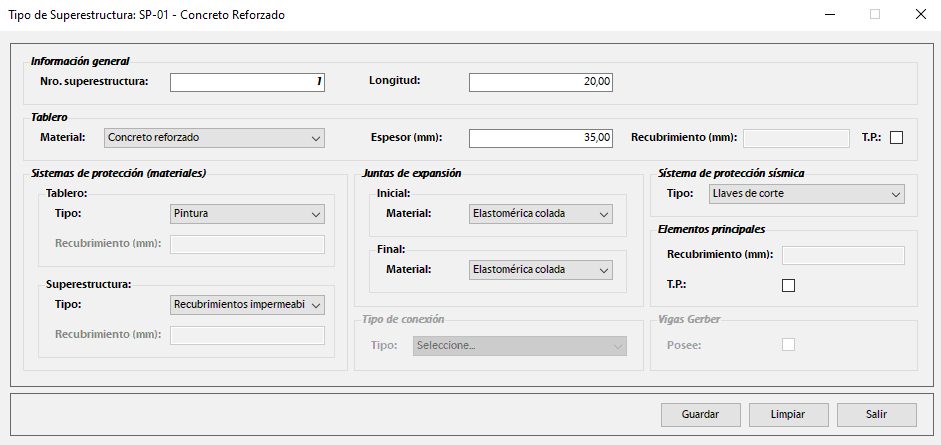The width and height of the screenshot is (941, 445).
Task: Minimize the window from title bar
Action: 829,15
